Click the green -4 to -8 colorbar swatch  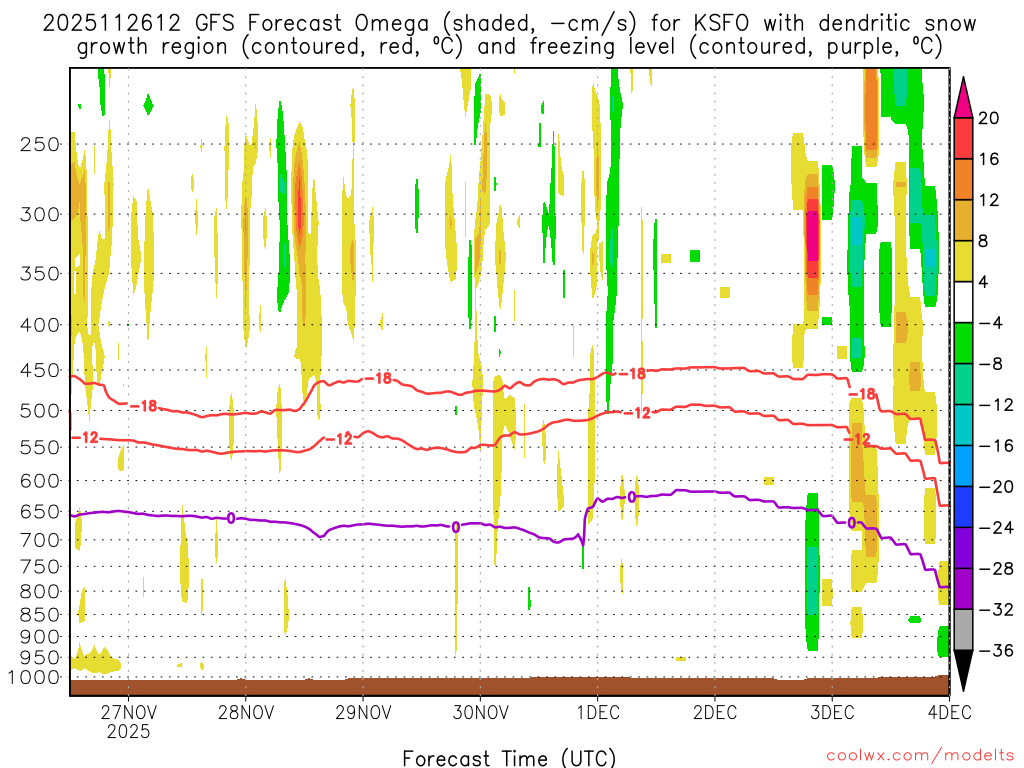pos(963,344)
